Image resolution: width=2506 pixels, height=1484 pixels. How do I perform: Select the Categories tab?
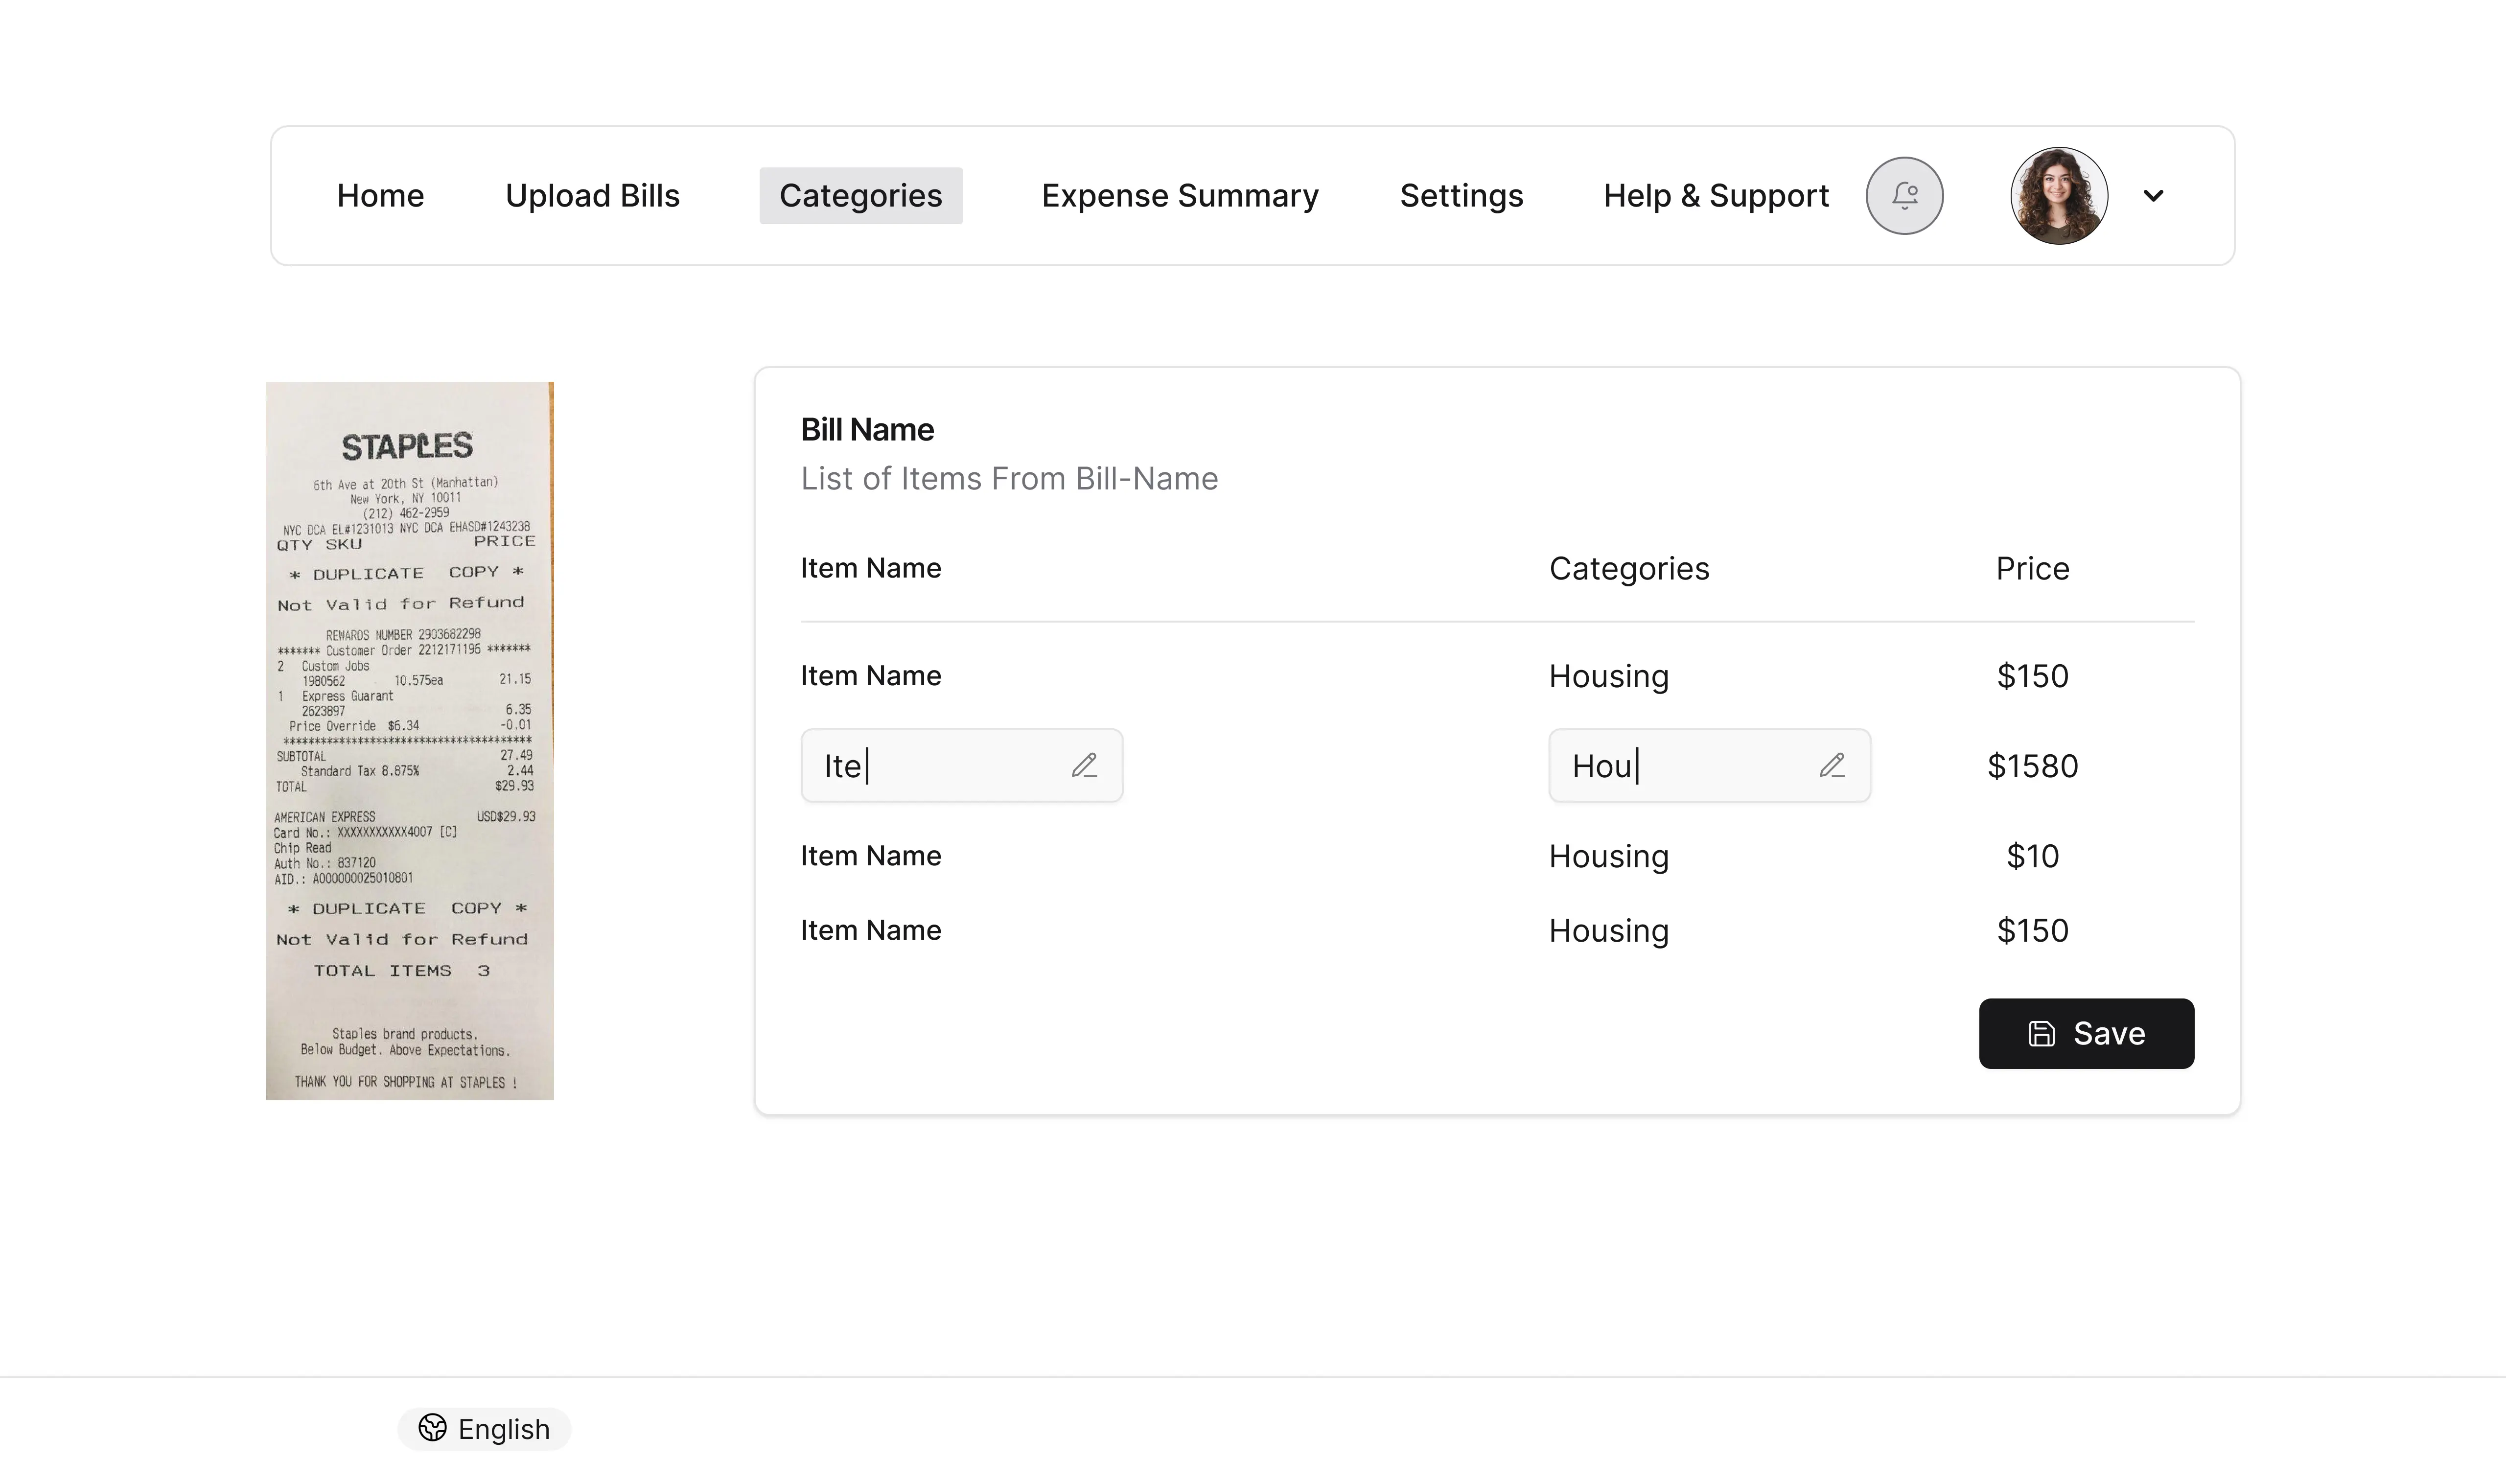pyautogui.click(x=860, y=196)
